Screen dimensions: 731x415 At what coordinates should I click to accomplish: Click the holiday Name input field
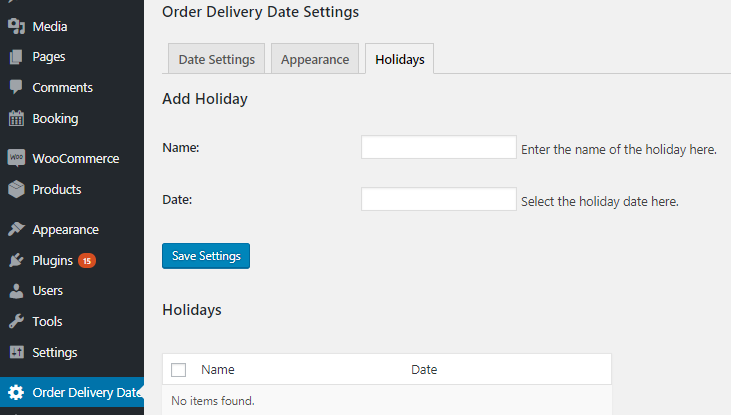click(x=439, y=147)
